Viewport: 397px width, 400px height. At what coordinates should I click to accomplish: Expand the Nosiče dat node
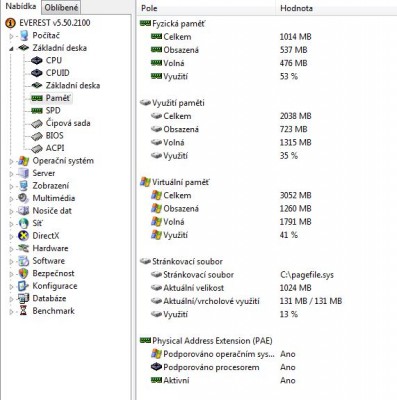11,211
